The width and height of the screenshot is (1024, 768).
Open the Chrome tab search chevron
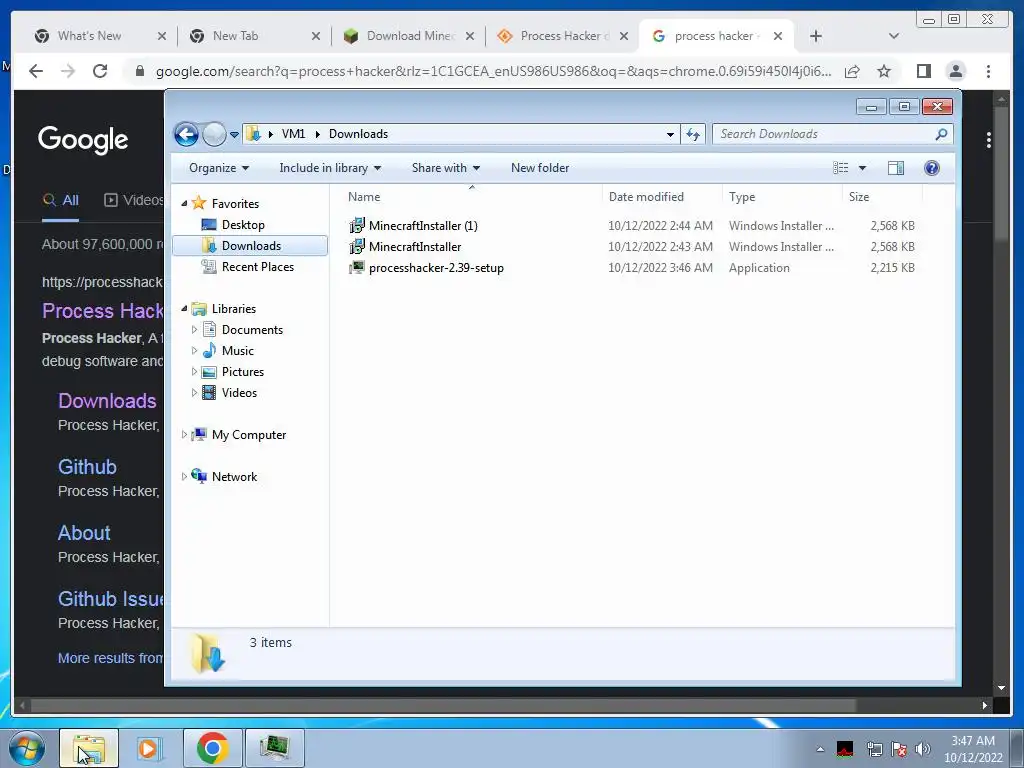894,36
